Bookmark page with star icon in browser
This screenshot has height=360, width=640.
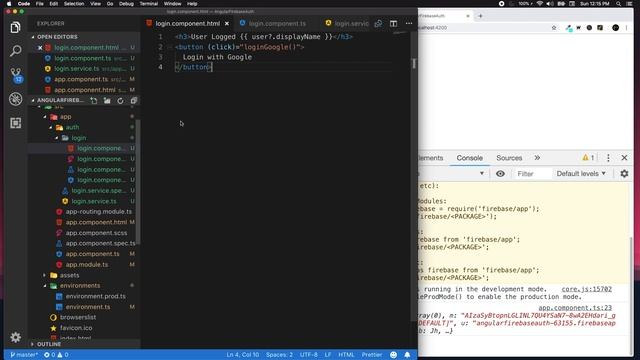pos(554,28)
